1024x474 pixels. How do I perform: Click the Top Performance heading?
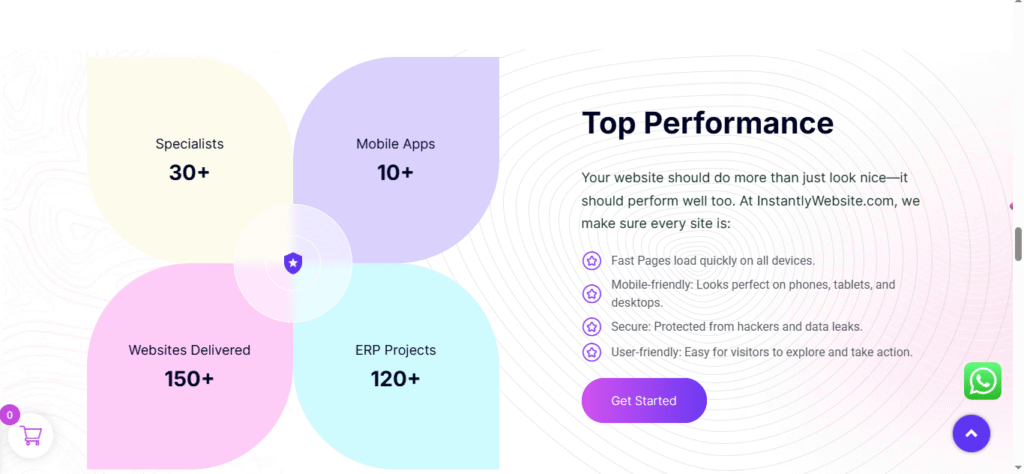707,123
